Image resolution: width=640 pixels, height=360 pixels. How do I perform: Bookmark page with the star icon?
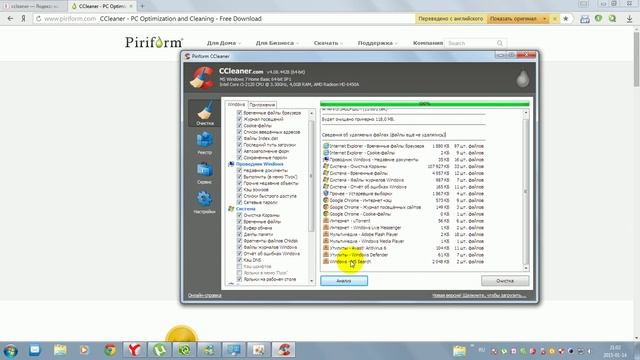click(566, 19)
